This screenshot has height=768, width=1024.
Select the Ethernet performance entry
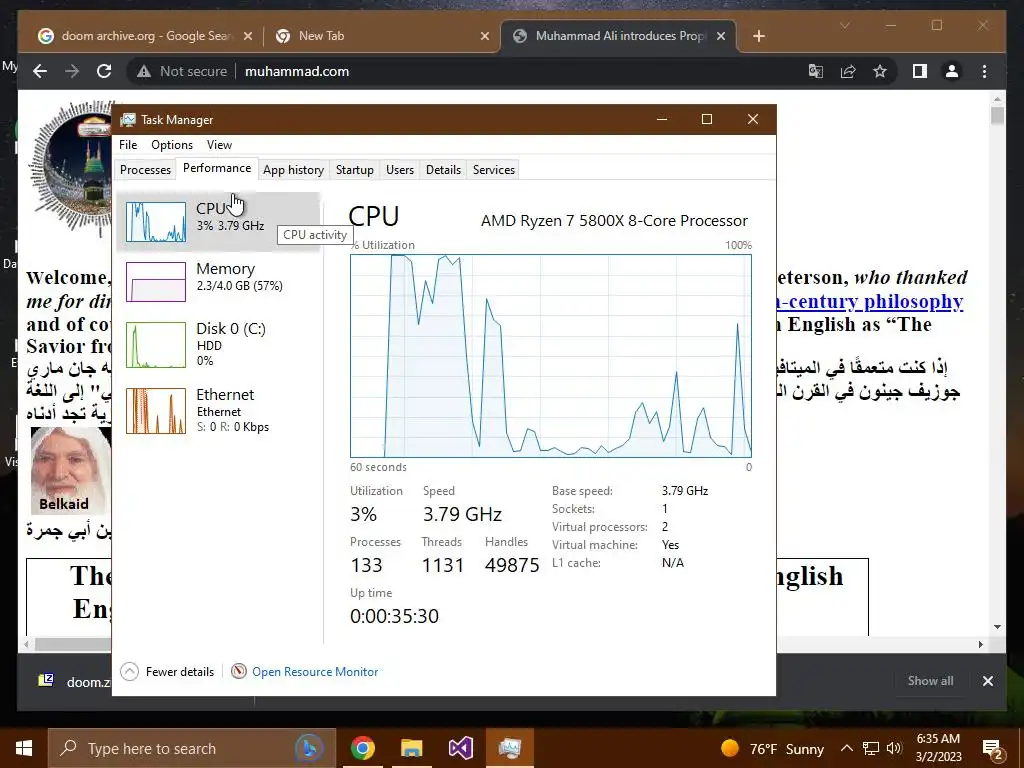point(218,410)
